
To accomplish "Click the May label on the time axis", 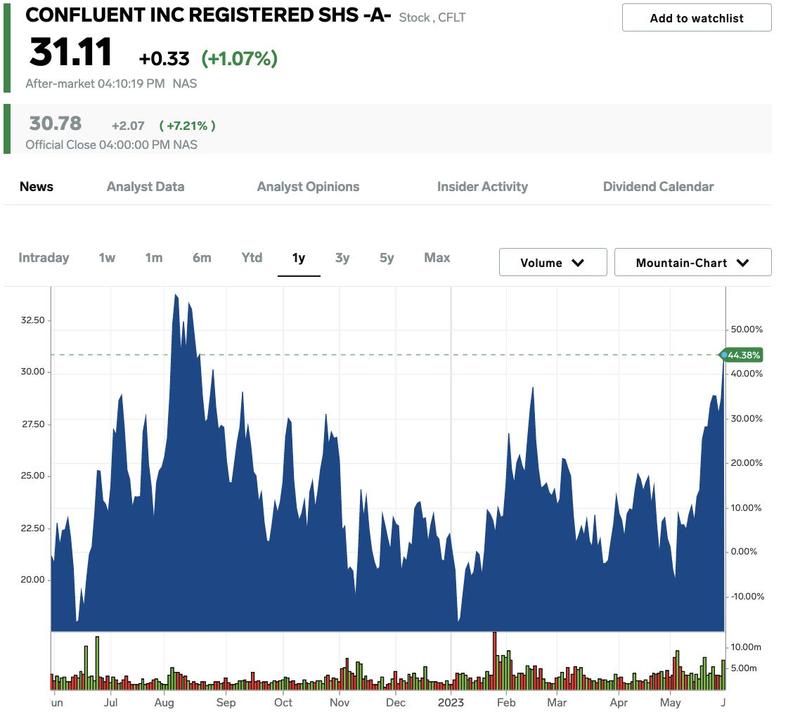I will [670, 703].
